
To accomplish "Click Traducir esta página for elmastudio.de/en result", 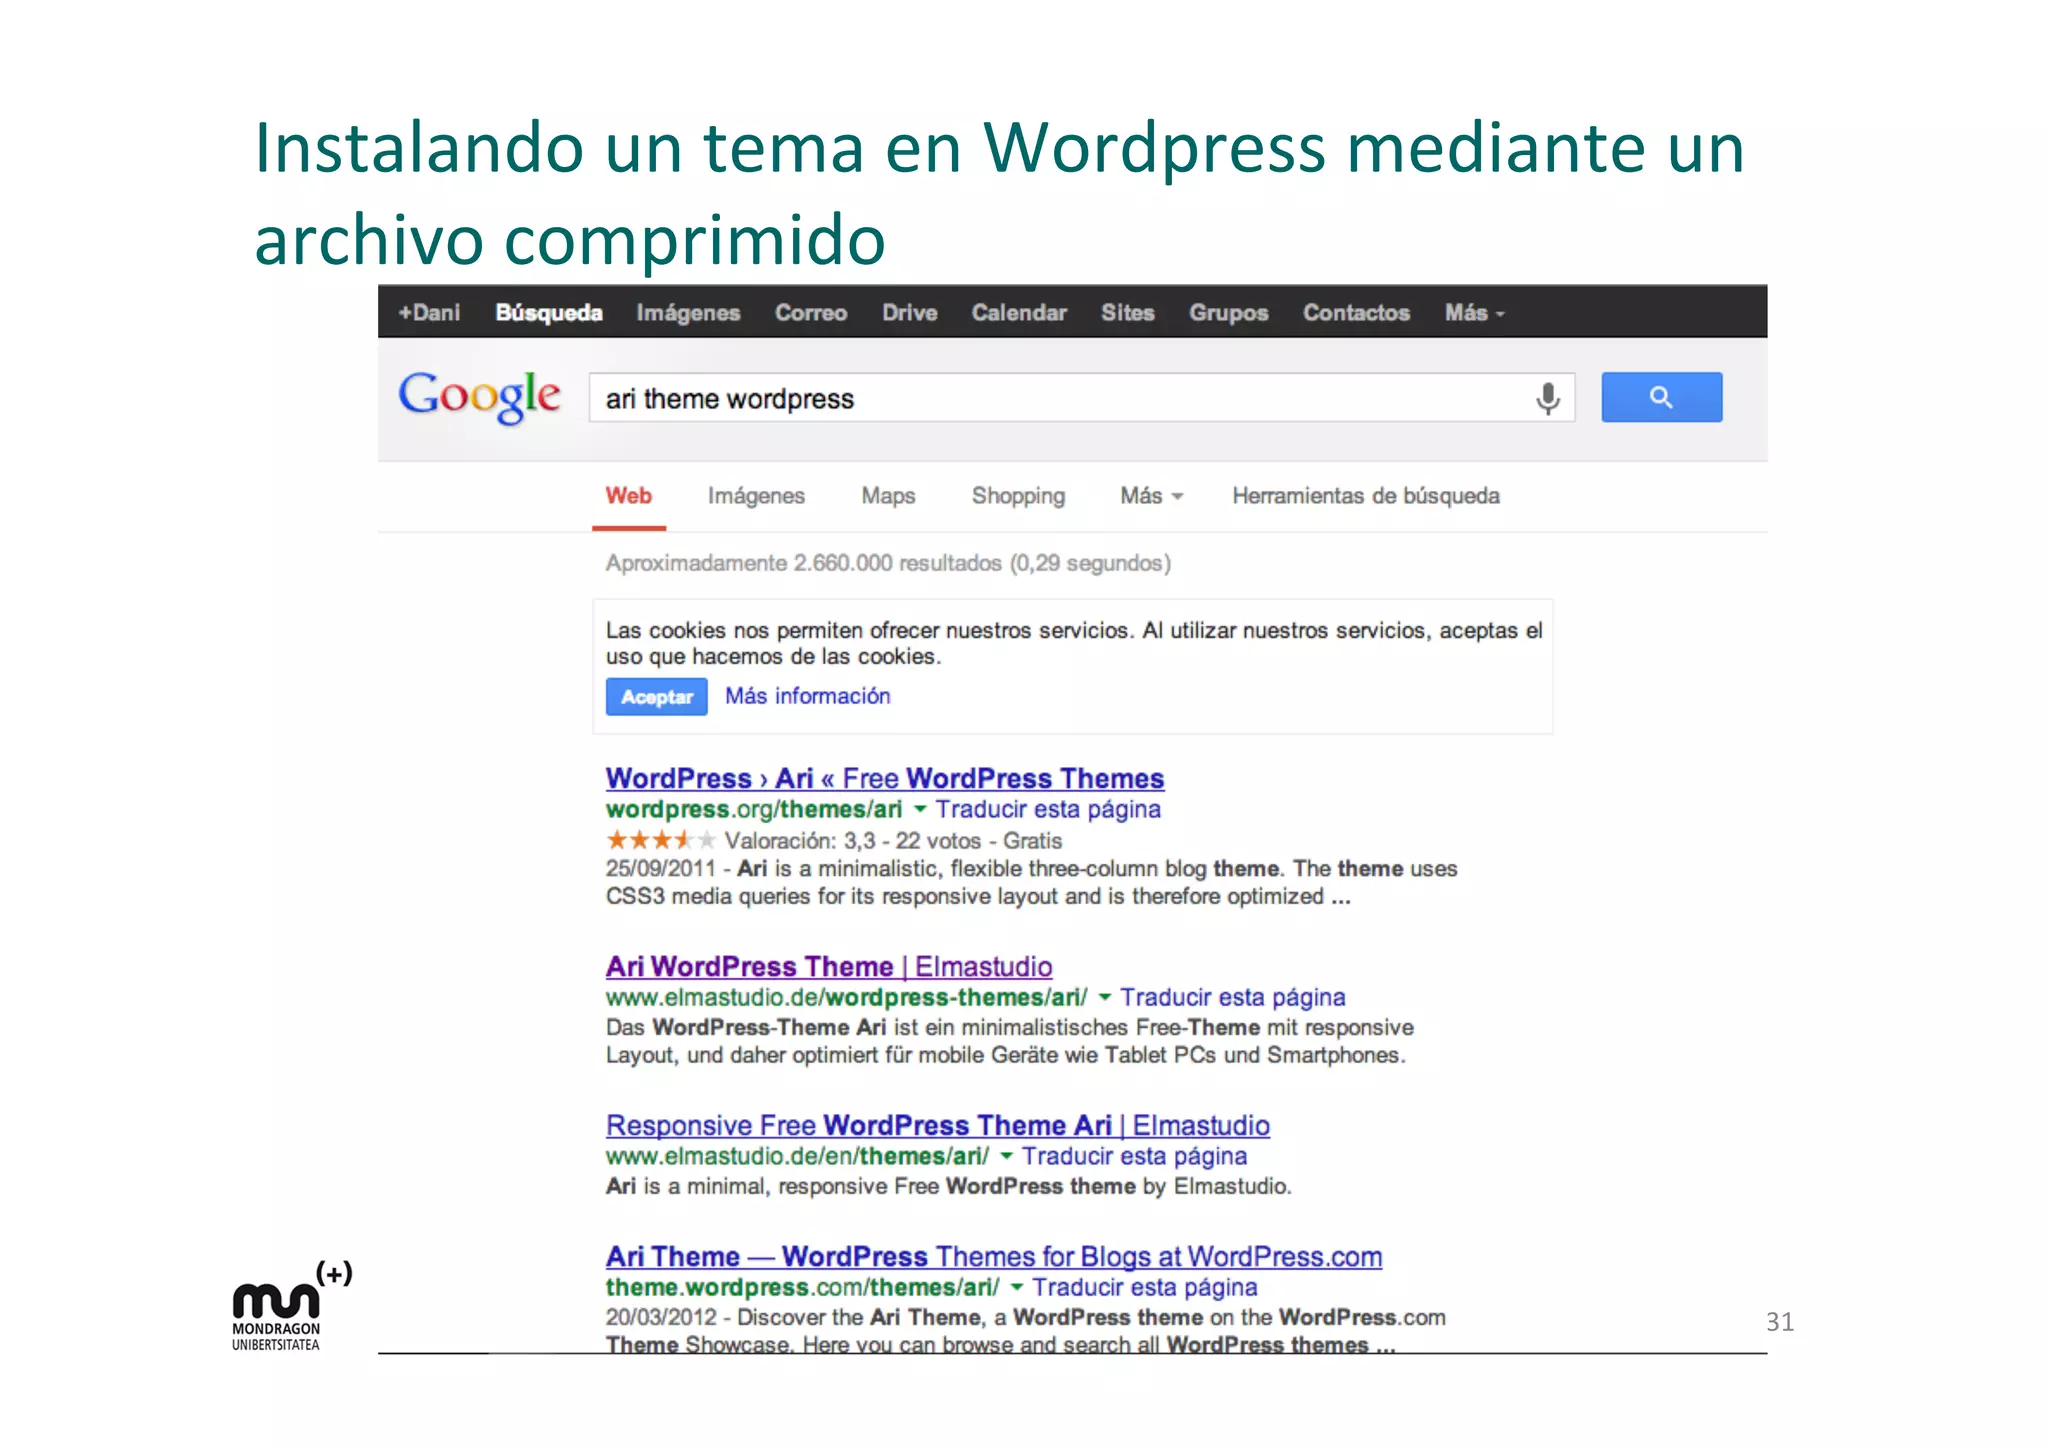I will click(x=1135, y=1156).
